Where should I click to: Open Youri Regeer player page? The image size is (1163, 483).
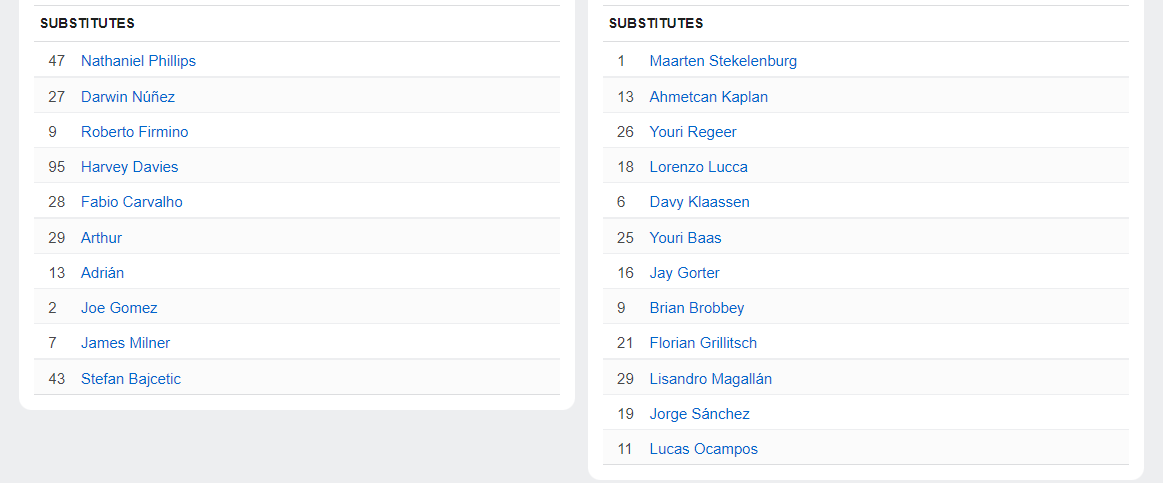[x=693, y=132]
